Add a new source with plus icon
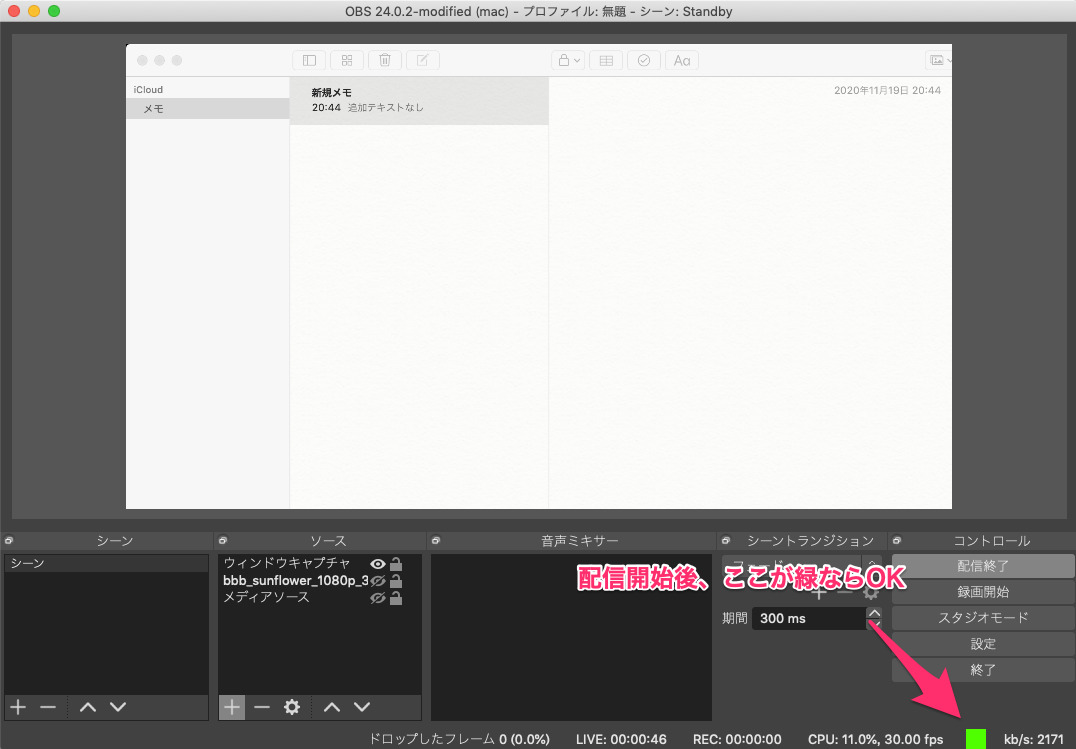The image size is (1076, 749). coord(232,707)
